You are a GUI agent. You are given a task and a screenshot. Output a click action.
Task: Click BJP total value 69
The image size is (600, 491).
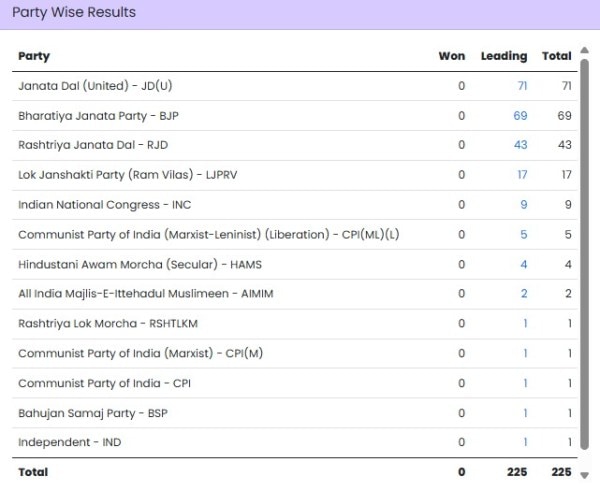tap(564, 116)
